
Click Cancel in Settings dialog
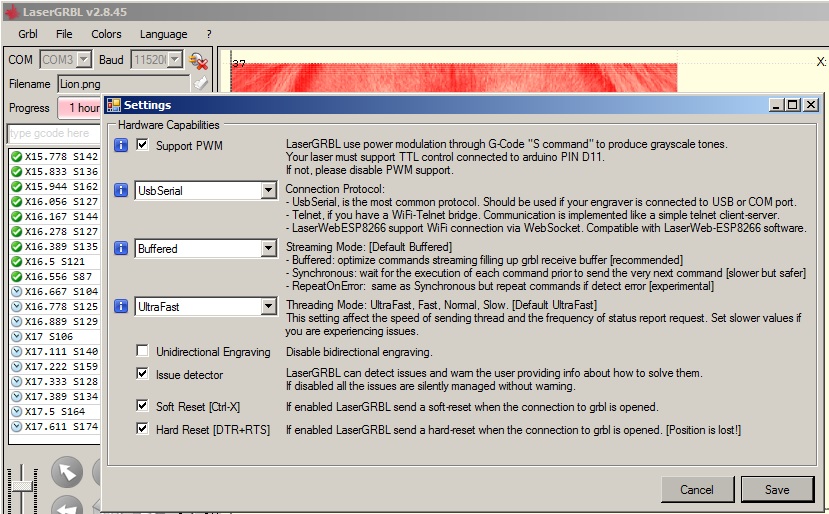[697, 490]
